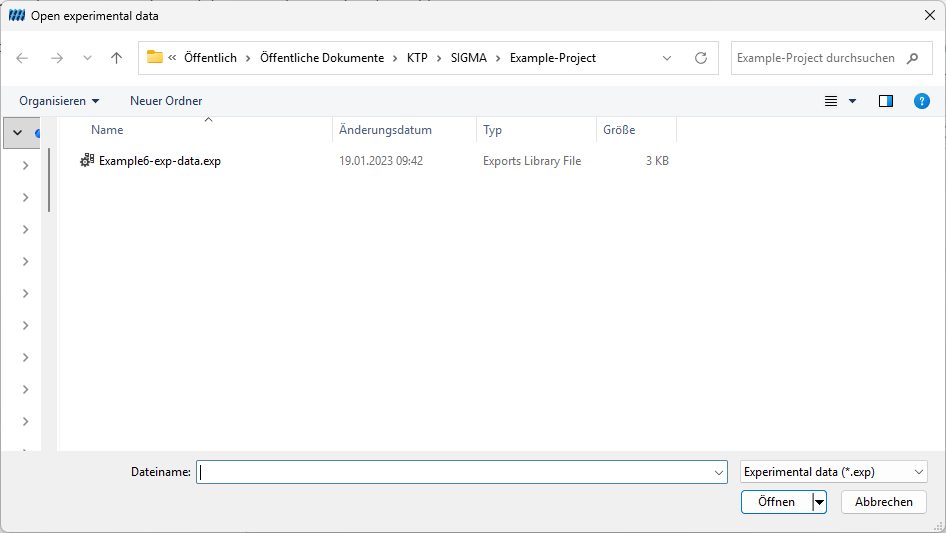The height and width of the screenshot is (533, 946).
Task: Open the Organisieren menu
Action: [59, 101]
